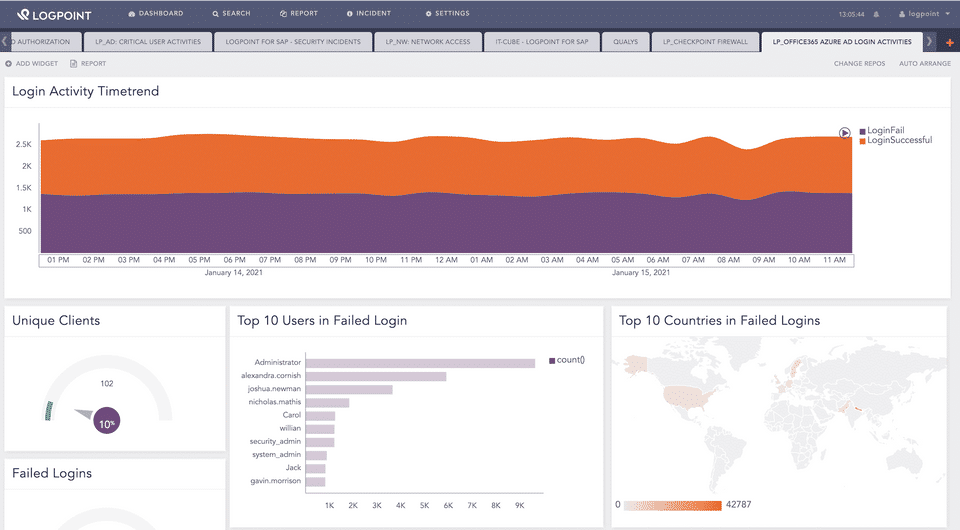The width and height of the screenshot is (960, 530).
Task: Open the Report menu item
Action: click(299, 13)
